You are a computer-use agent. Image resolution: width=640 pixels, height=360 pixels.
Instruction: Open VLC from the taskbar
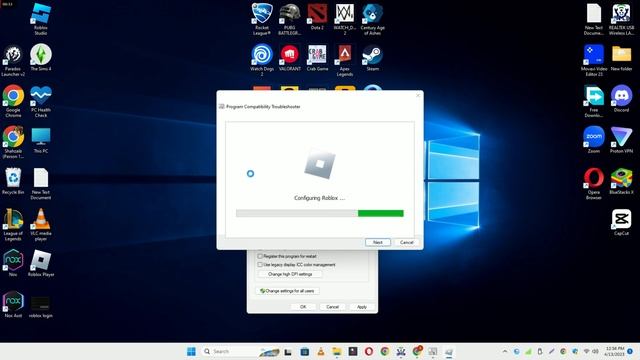(320, 351)
